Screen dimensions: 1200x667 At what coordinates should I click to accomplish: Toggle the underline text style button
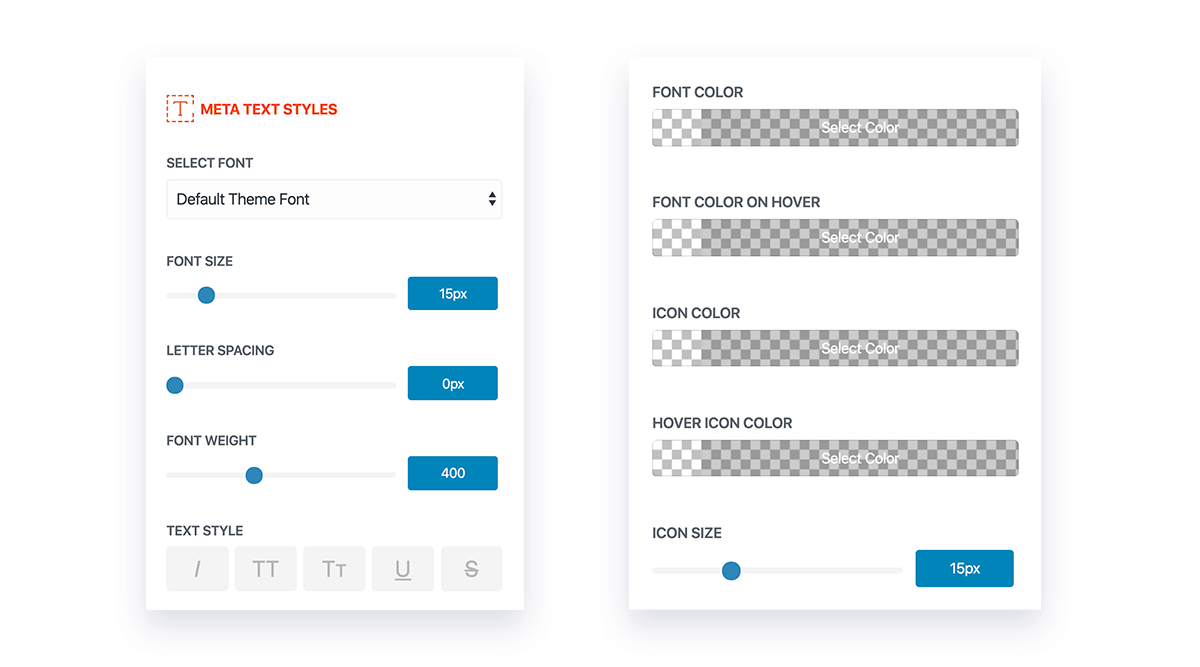403,569
